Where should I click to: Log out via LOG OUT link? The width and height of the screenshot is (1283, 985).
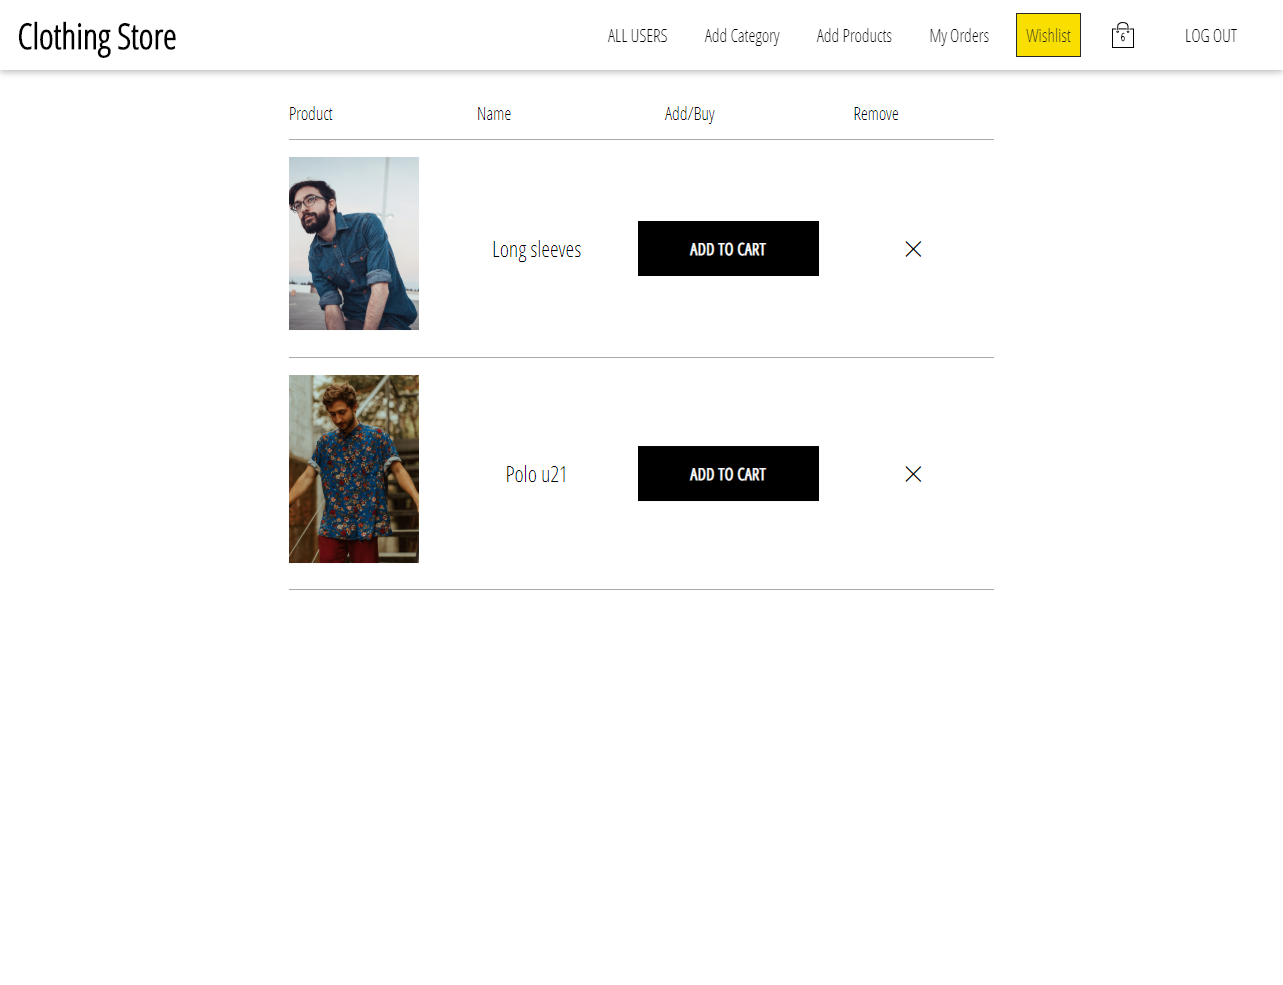tap(1211, 35)
